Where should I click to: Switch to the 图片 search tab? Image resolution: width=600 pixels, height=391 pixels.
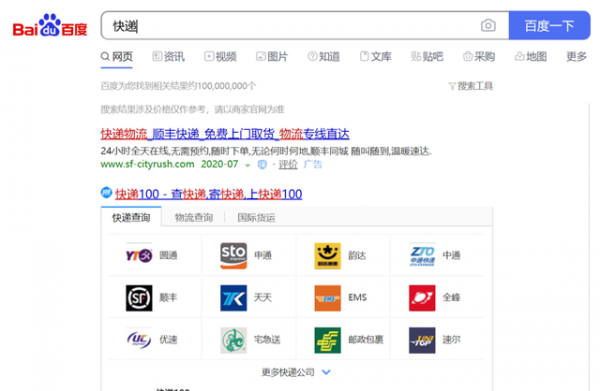(272, 57)
